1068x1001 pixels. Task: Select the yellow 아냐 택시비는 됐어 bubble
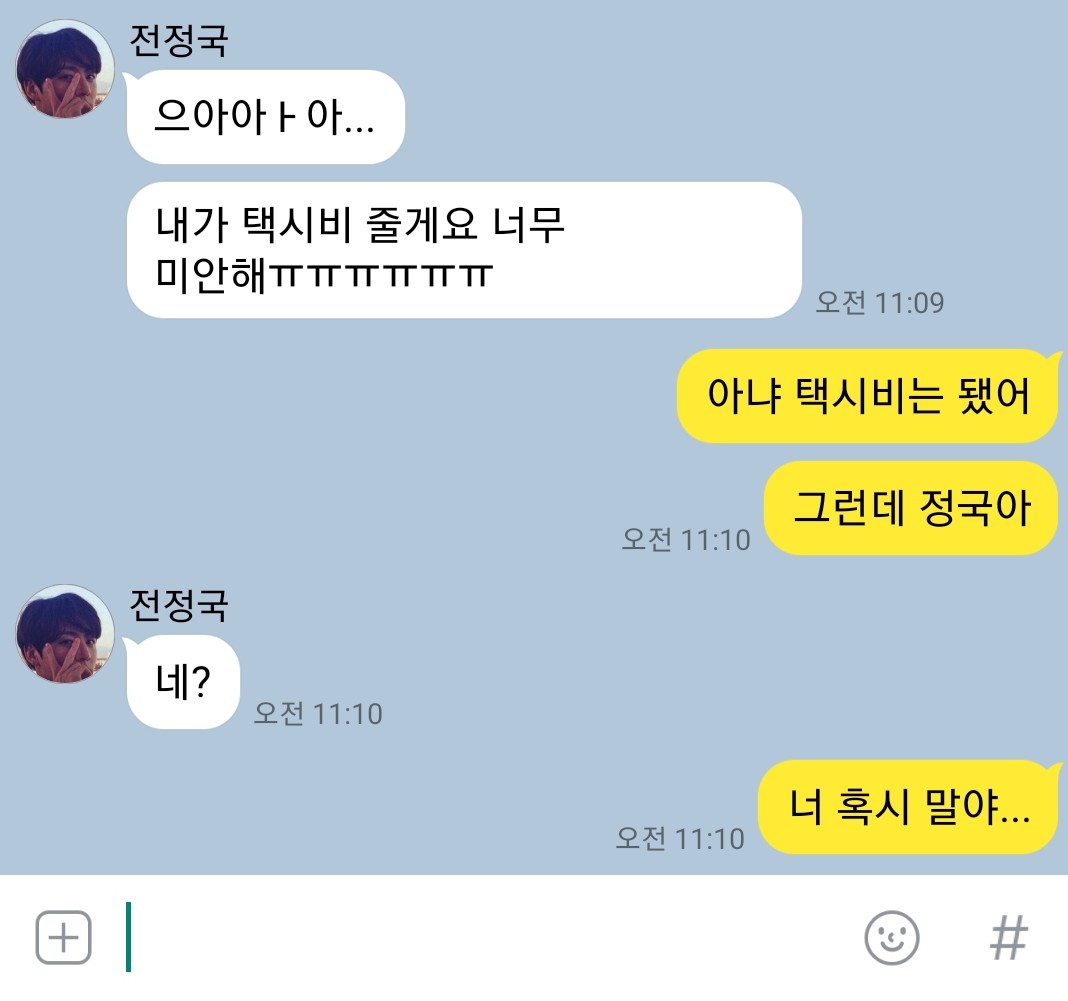click(868, 396)
